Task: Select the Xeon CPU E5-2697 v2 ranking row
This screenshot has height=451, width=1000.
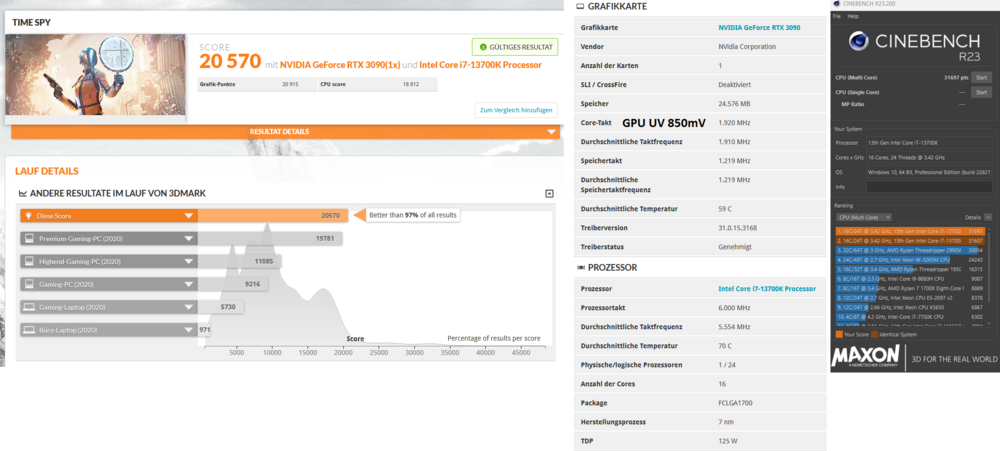Action: (910, 298)
